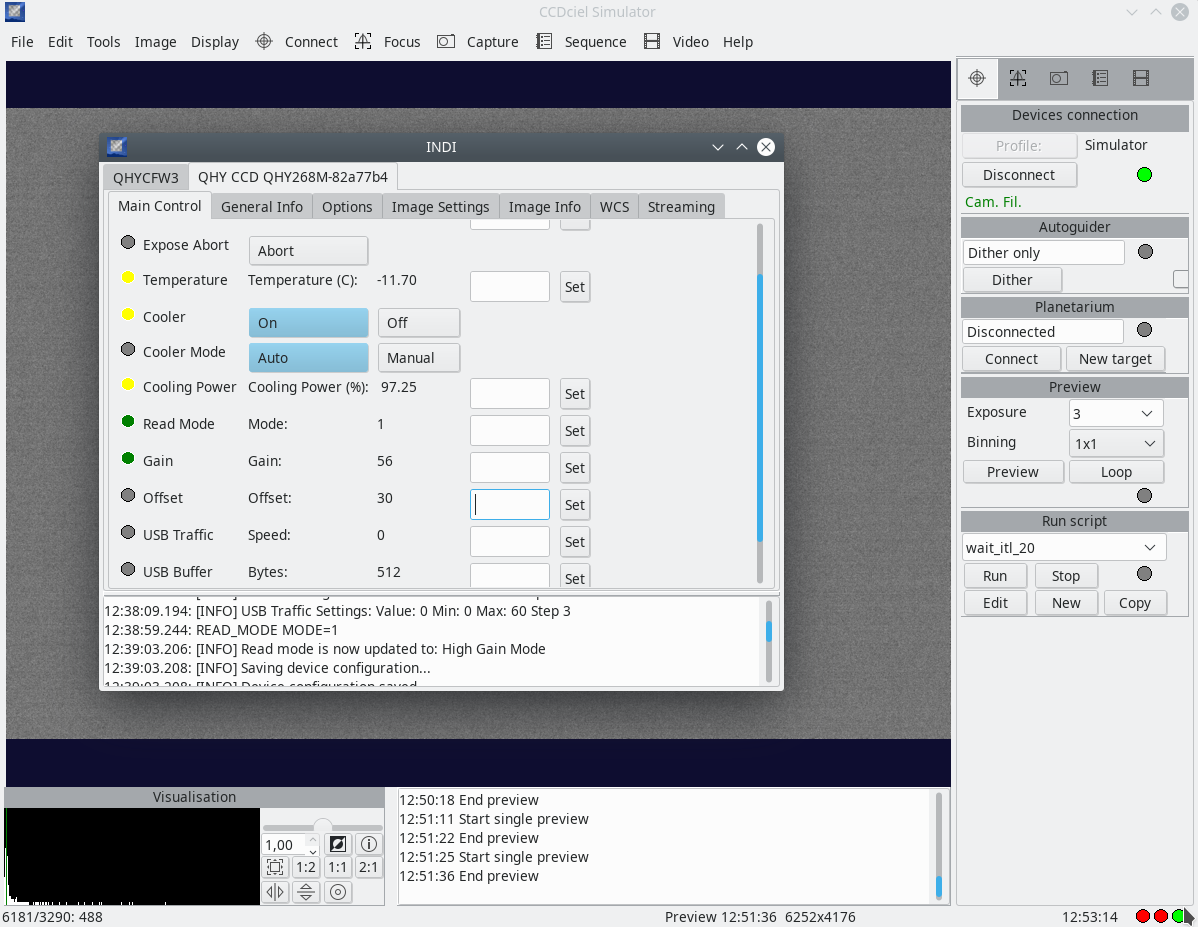1198x927 pixels.
Task: Click the focus frame icon beside Focus menu
Action: 363,41
